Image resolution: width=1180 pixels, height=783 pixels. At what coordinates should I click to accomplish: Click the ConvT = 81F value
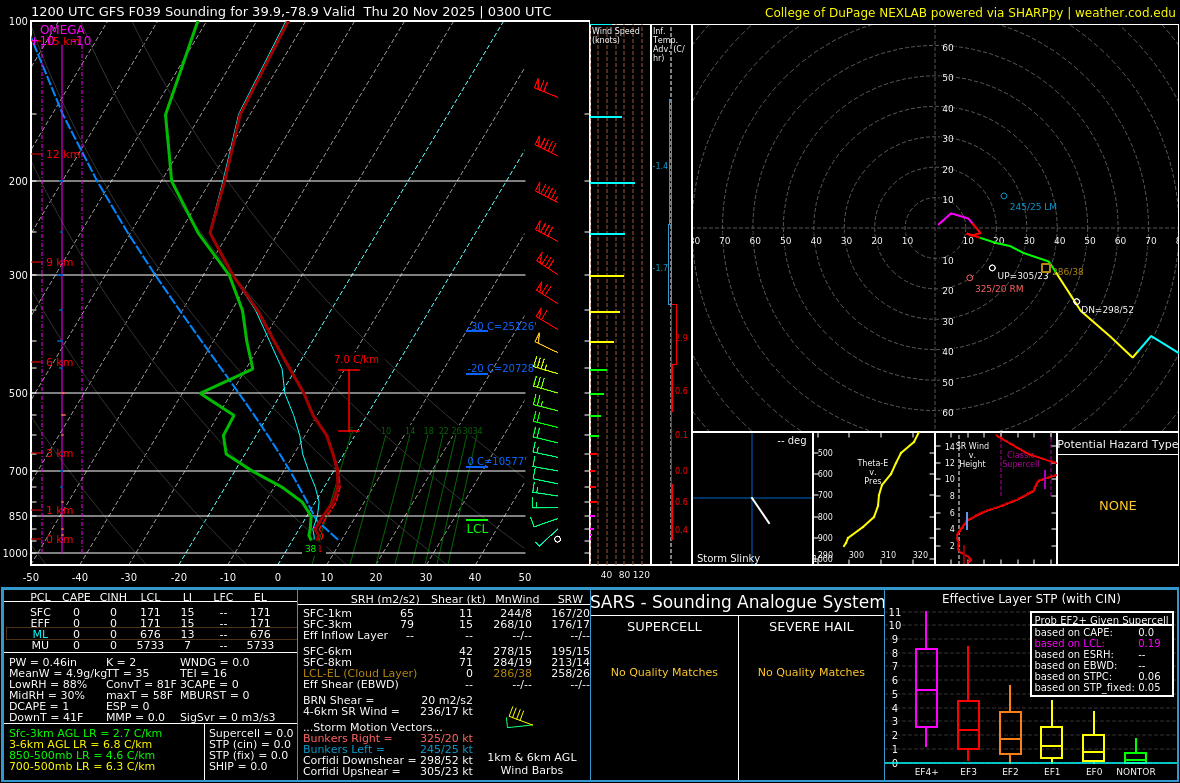tap(141, 684)
